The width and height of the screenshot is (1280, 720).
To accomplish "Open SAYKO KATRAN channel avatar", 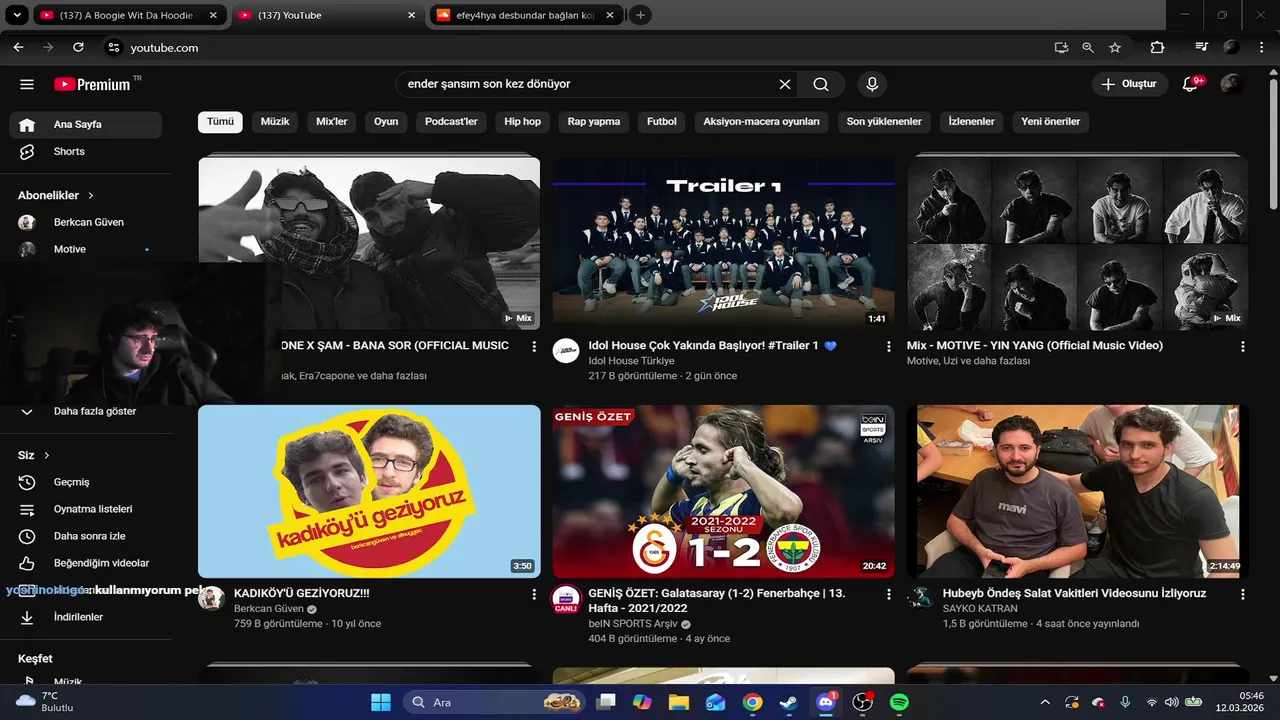I will pyautogui.click(x=921, y=598).
